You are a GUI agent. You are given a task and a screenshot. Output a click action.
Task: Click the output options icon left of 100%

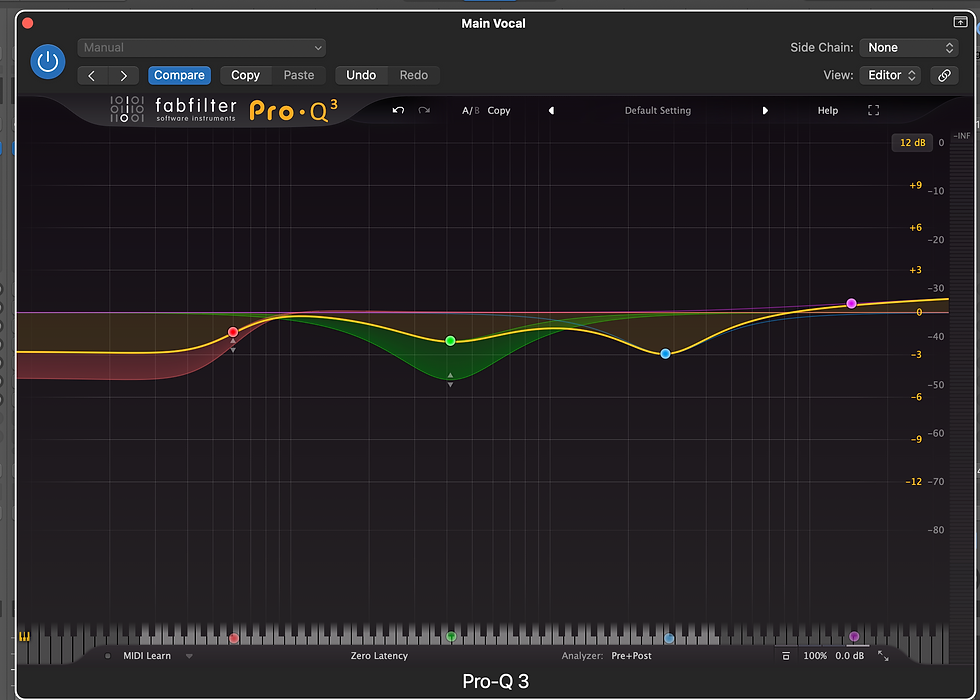(786, 656)
